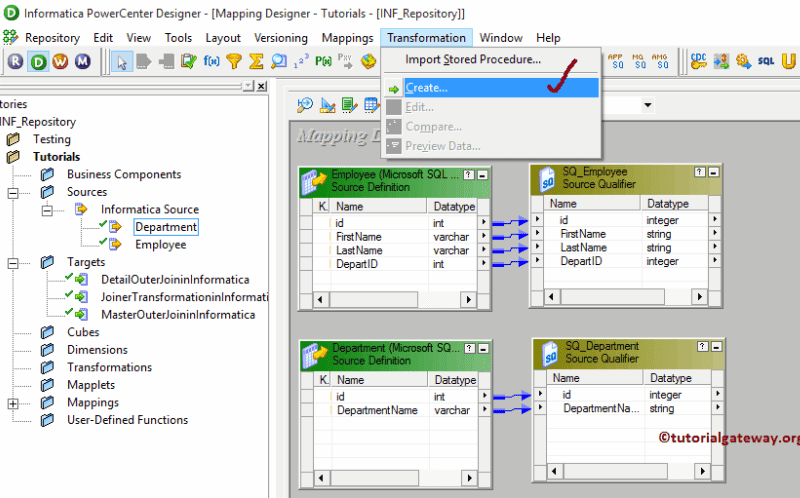
Task: Click the help ? button on SQ_Employee
Action: pos(700,172)
